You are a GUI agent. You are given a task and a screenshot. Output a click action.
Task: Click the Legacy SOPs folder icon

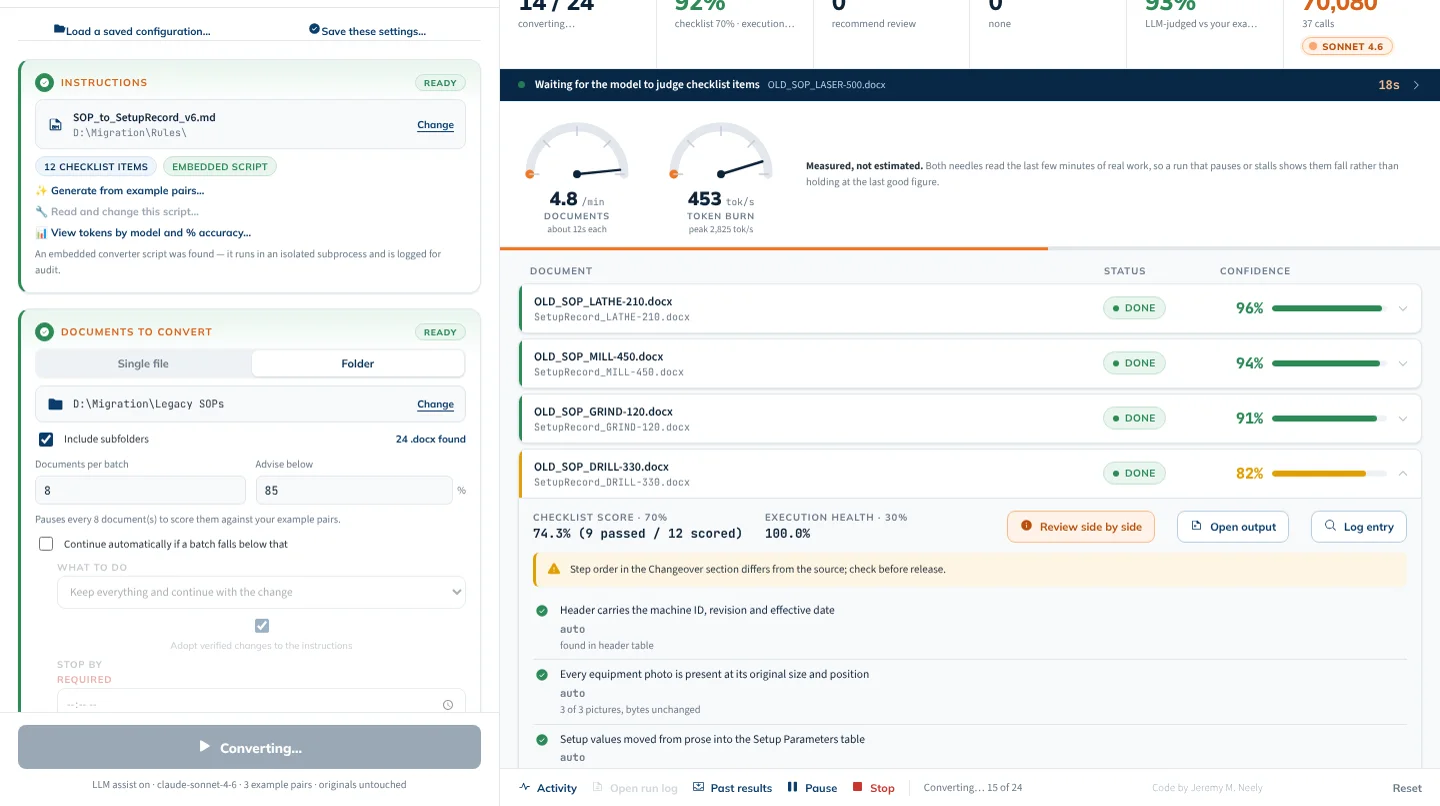tap(56, 404)
